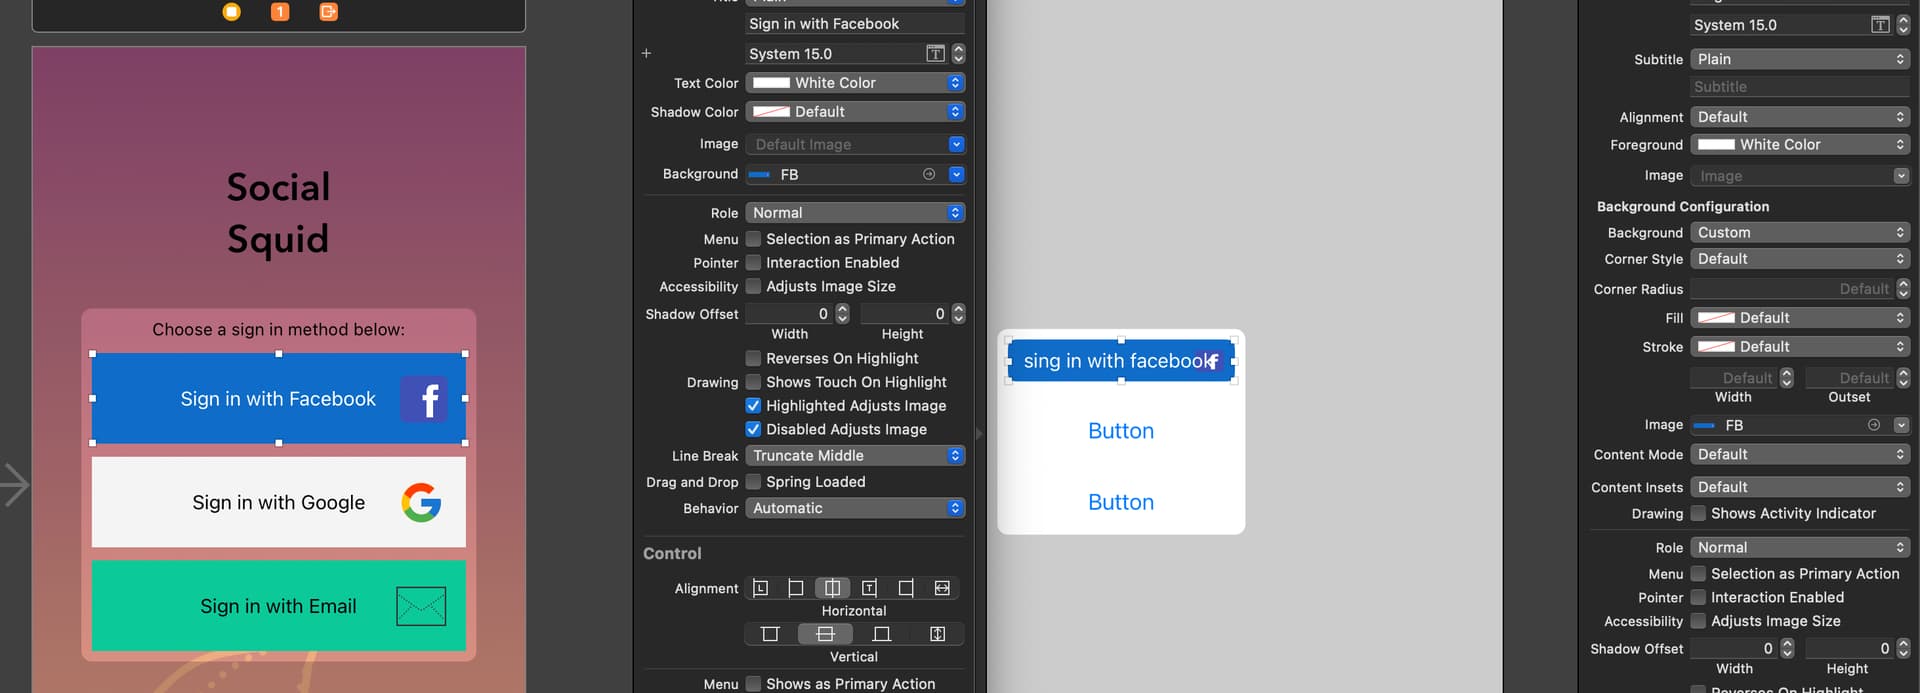Uncheck Disabled Adjusts Image

click(754, 429)
